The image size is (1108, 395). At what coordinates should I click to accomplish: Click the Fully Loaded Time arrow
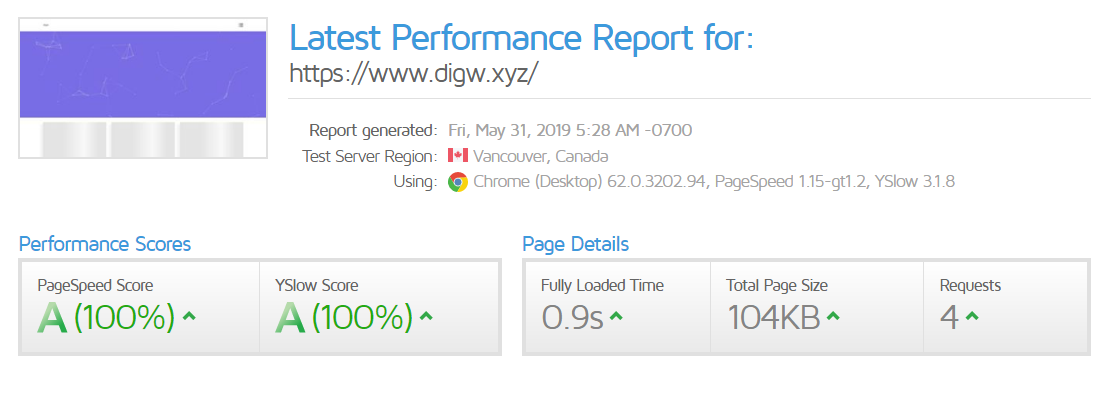[x=616, y=317]
